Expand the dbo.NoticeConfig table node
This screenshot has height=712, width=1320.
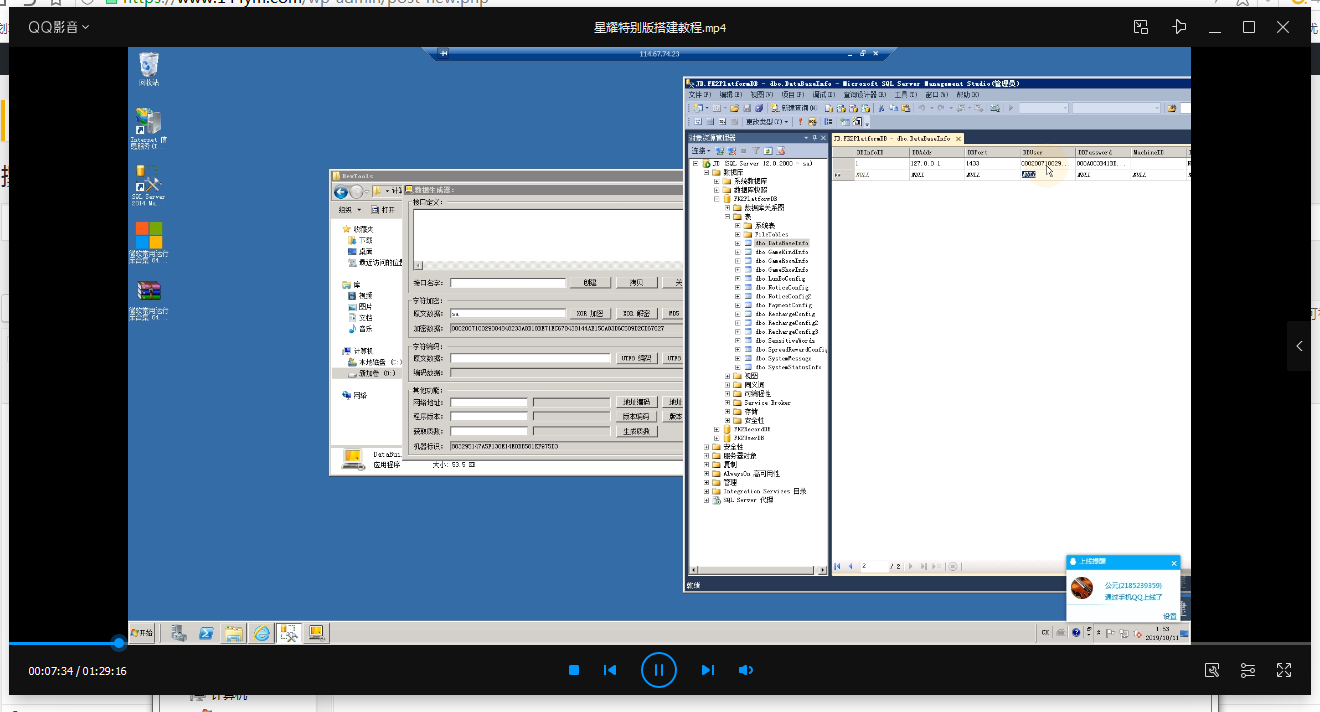(x=737, y=288)
